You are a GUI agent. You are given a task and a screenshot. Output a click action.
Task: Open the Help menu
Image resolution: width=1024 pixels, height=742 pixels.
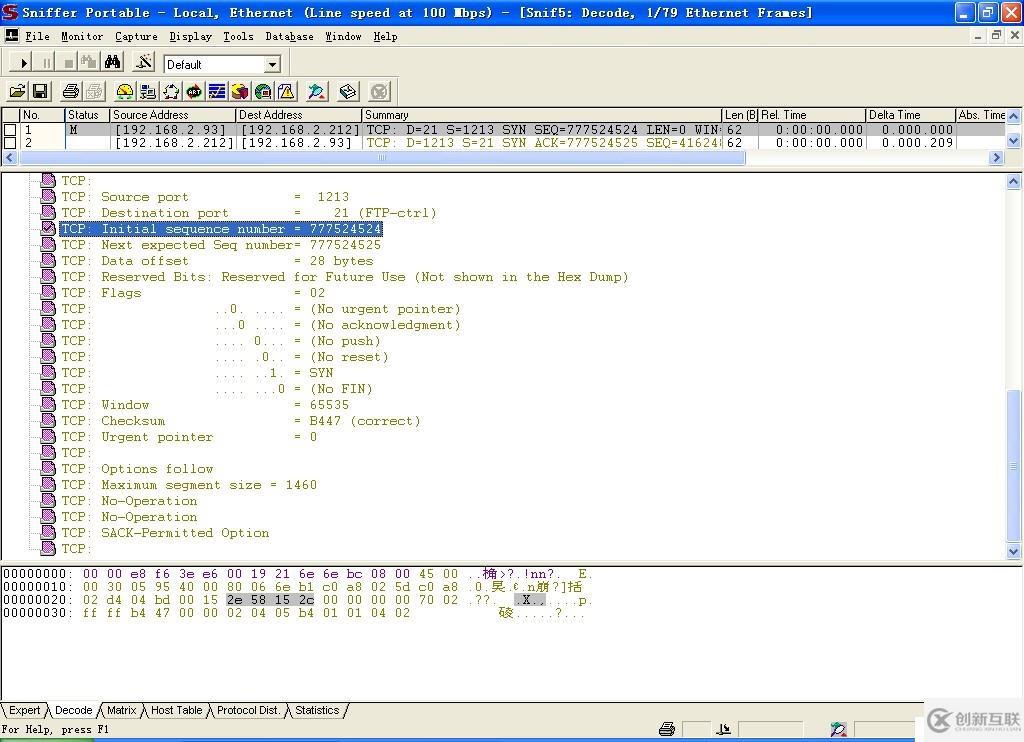385,37
